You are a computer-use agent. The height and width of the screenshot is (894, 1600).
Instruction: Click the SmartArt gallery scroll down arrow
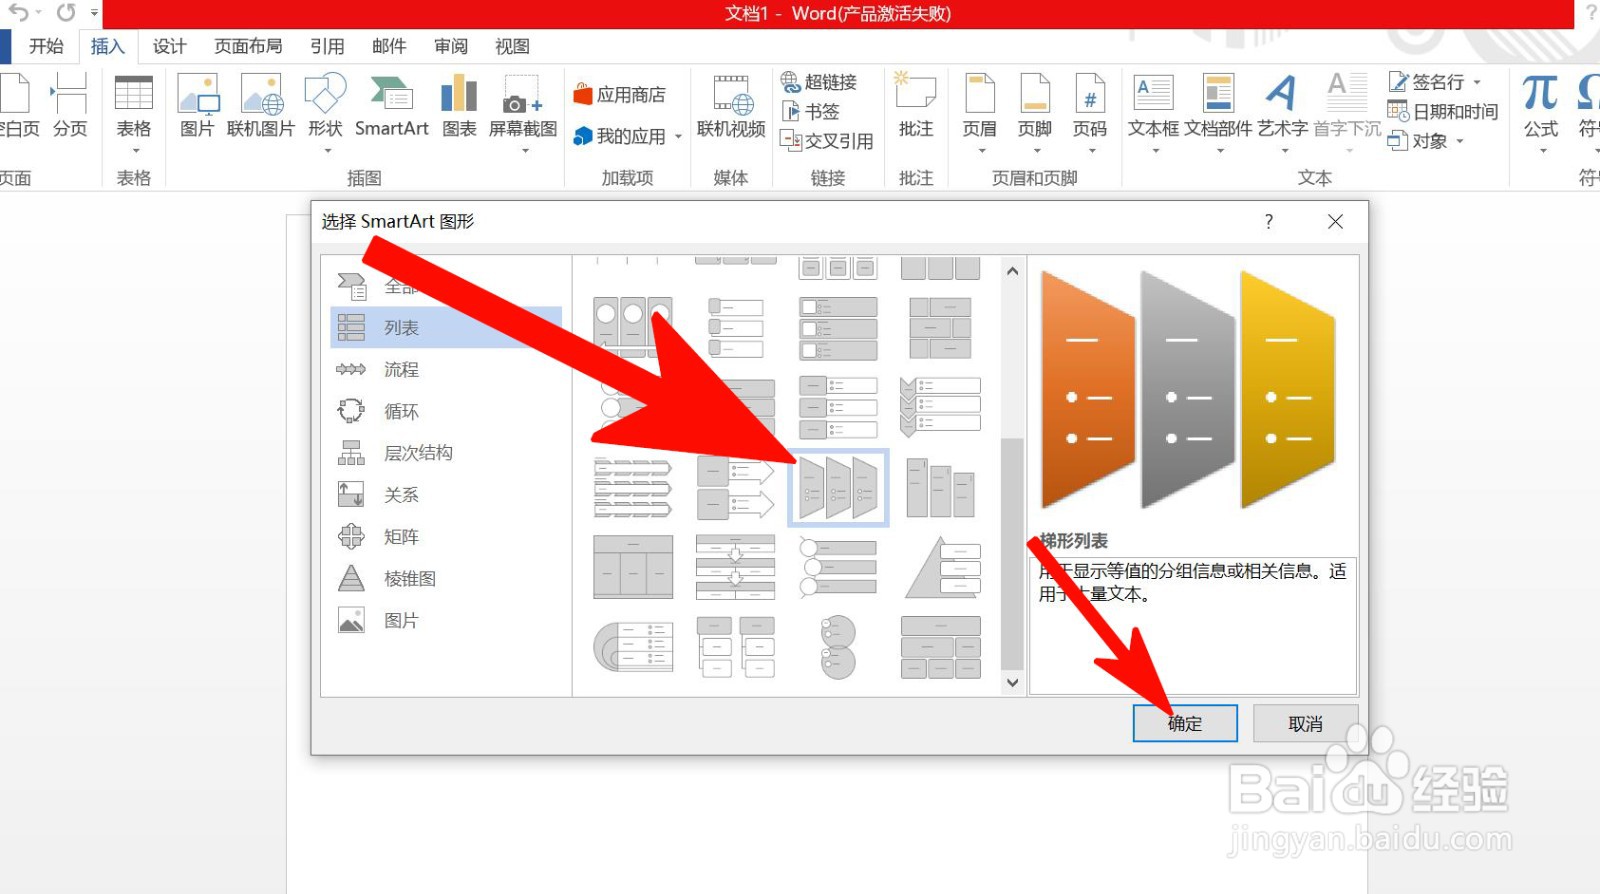tap(1012, 682)
